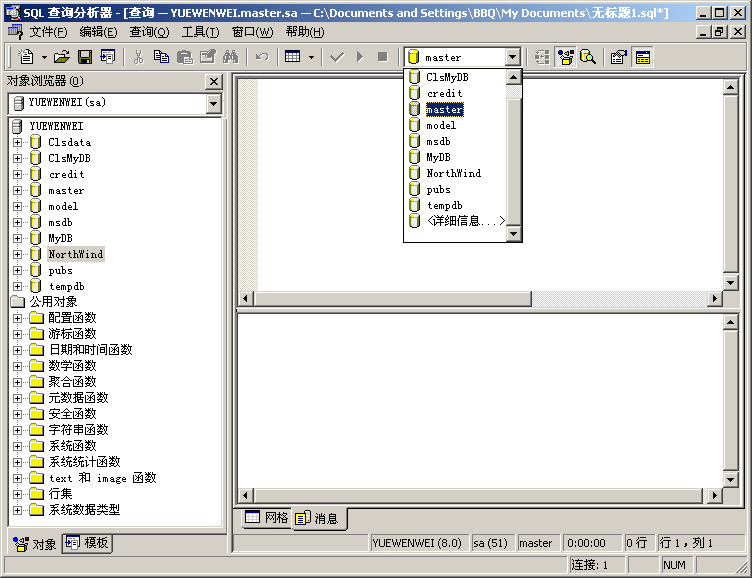
Task: Toggle the Show Results Pane icon
Action: pyautogui.click(x=643, y=57)
